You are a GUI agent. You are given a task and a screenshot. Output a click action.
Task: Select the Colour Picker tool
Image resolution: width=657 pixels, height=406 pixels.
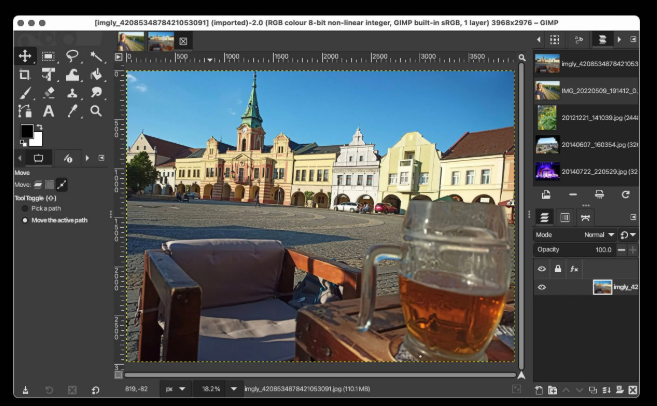tap(72, 111)
